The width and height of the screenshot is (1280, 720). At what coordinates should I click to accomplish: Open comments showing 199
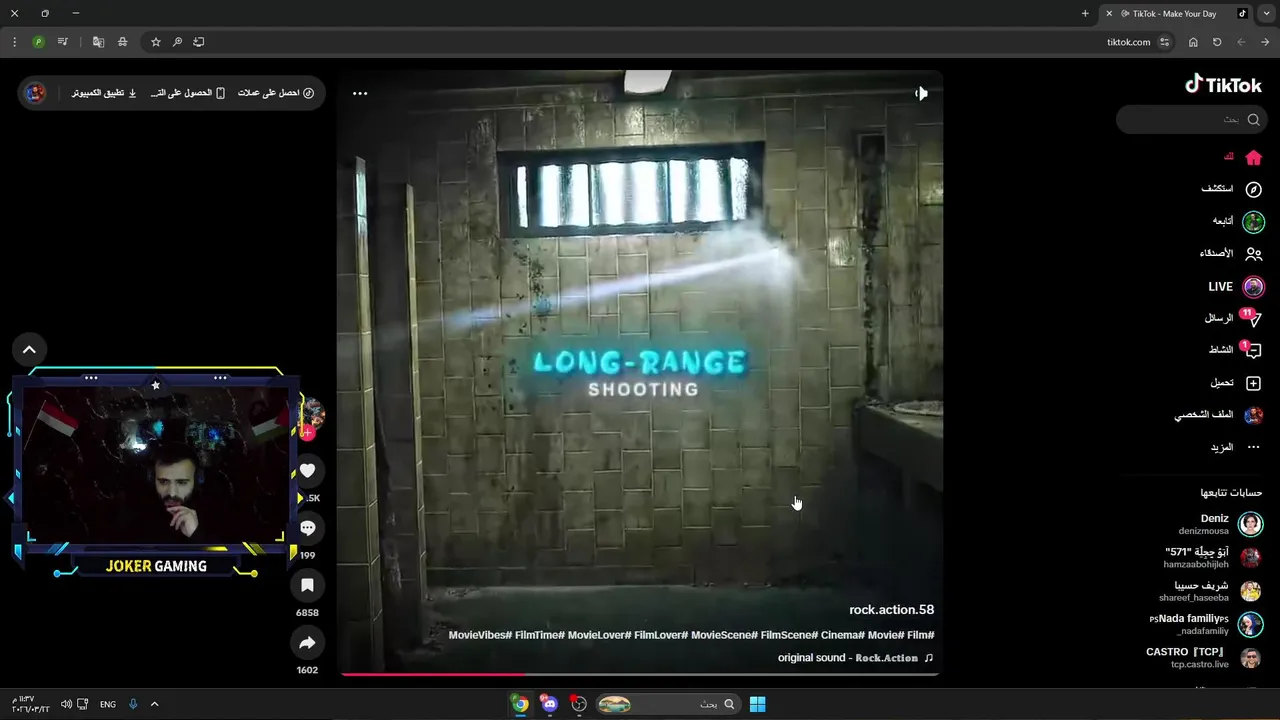pos(307,528)
